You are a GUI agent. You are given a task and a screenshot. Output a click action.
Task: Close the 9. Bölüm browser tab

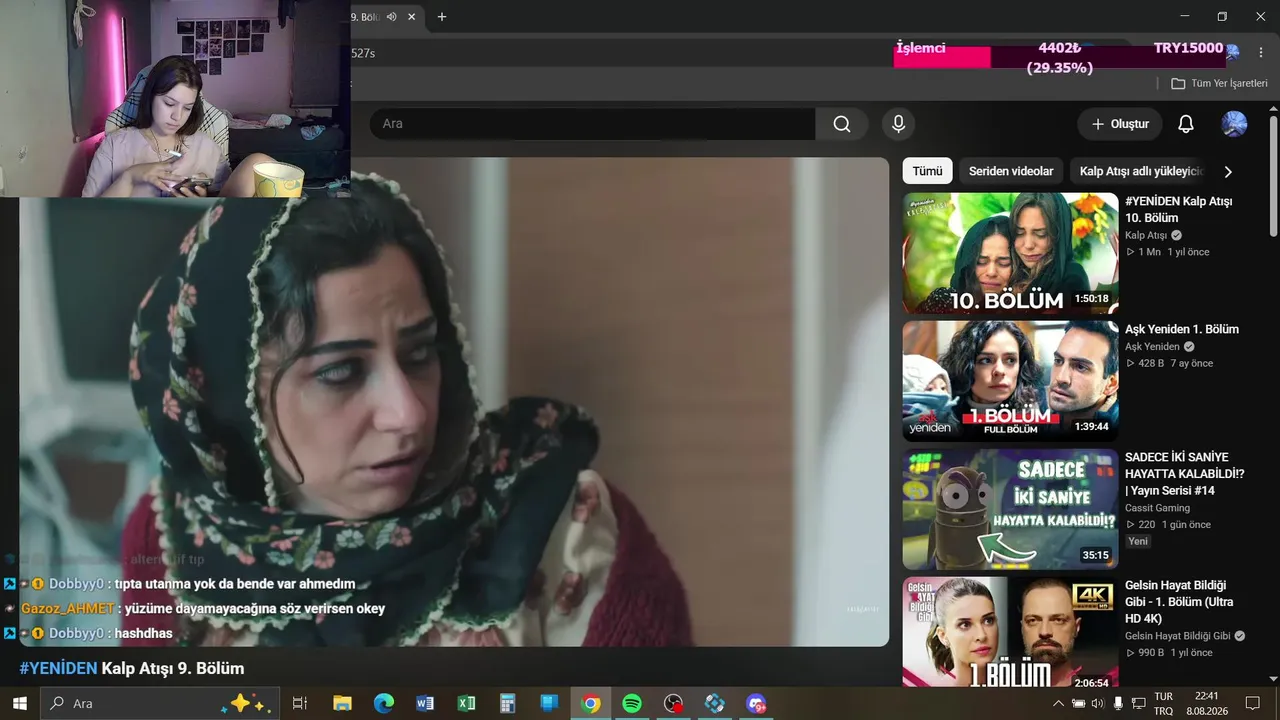point(411,17)
